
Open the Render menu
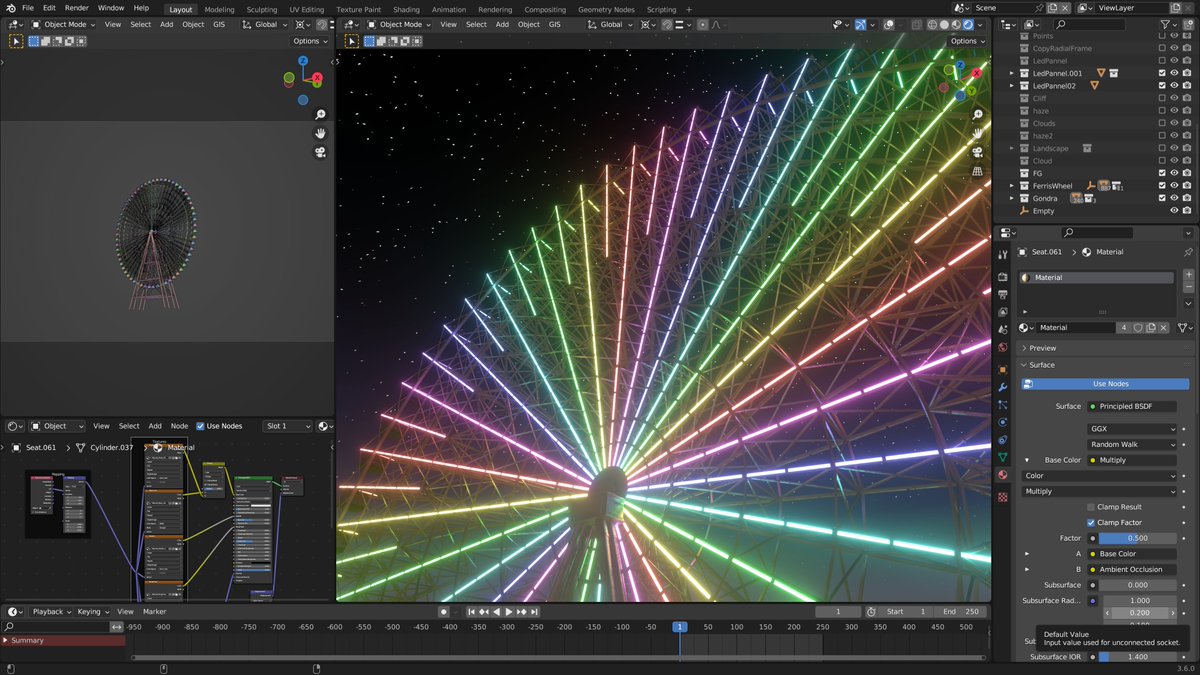tap(77, 8)
